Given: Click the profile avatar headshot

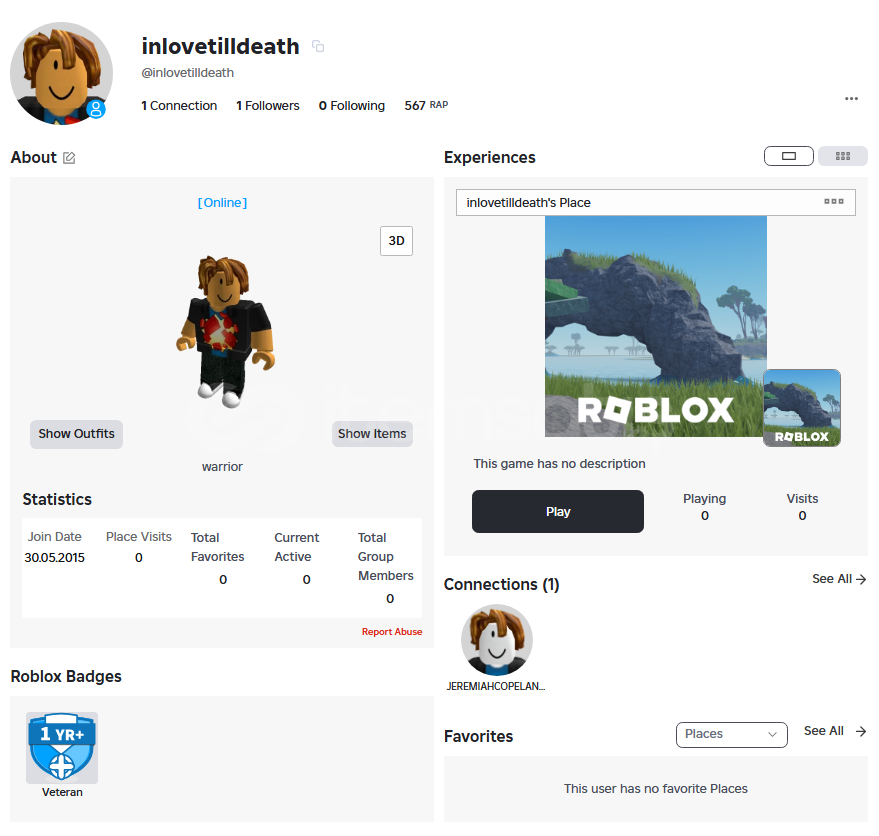Looking at the screenshot, I should 62,73.
